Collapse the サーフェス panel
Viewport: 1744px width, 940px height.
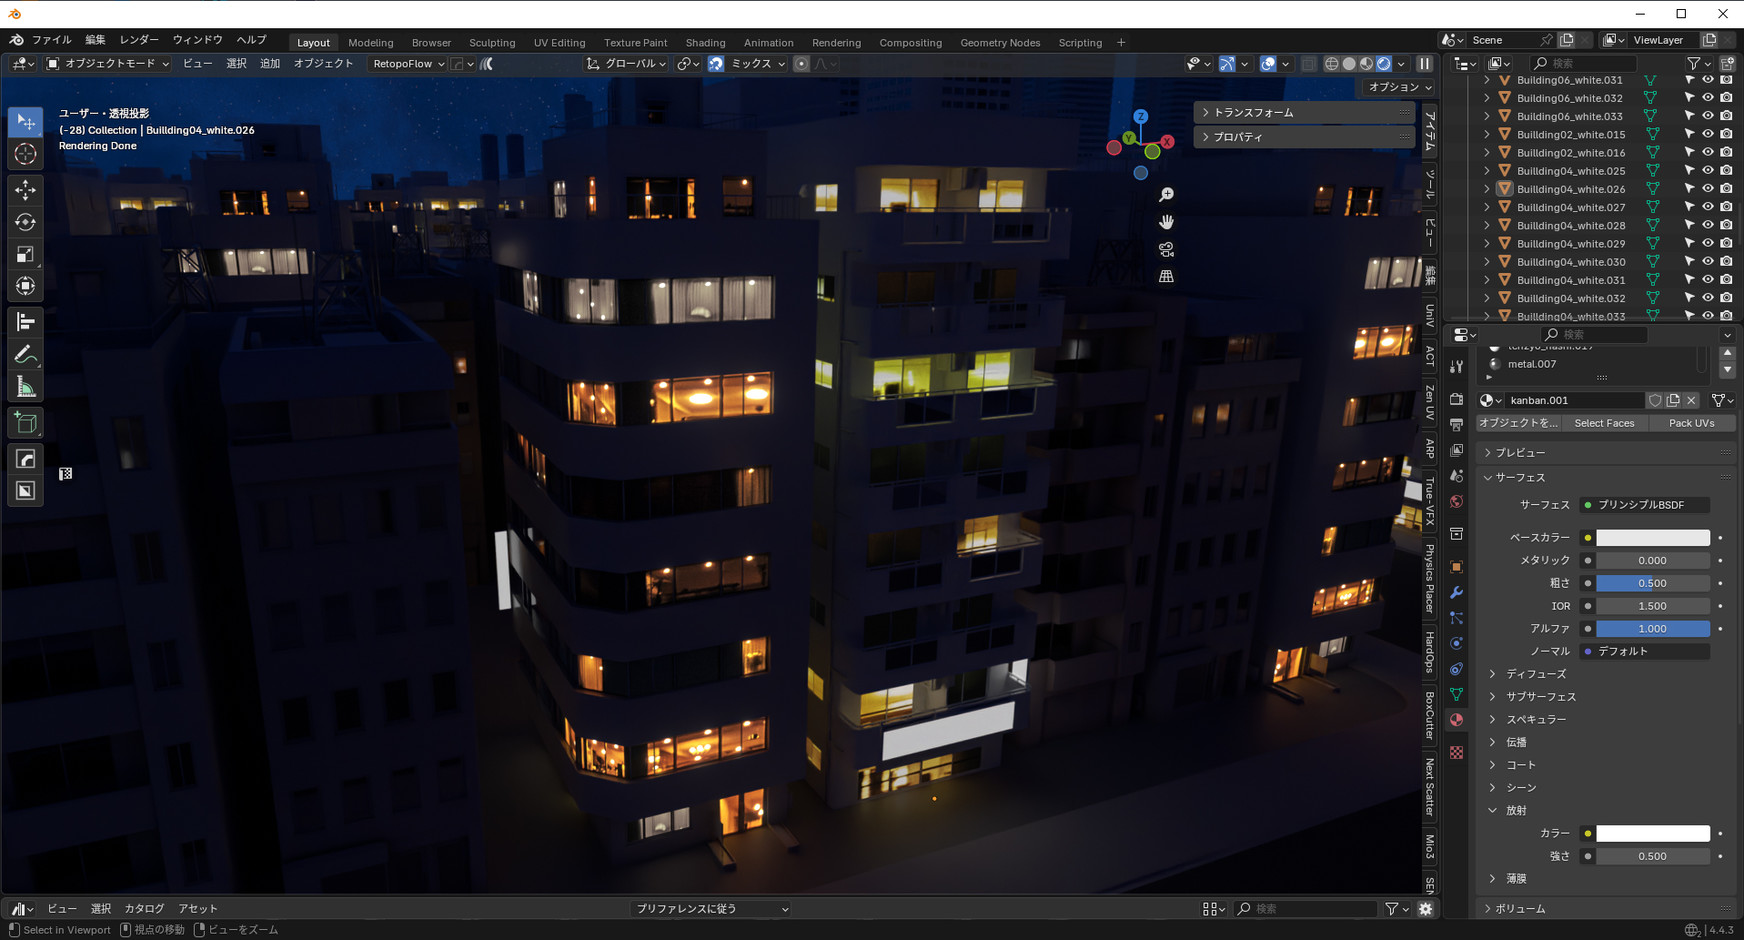(1607, 478)
